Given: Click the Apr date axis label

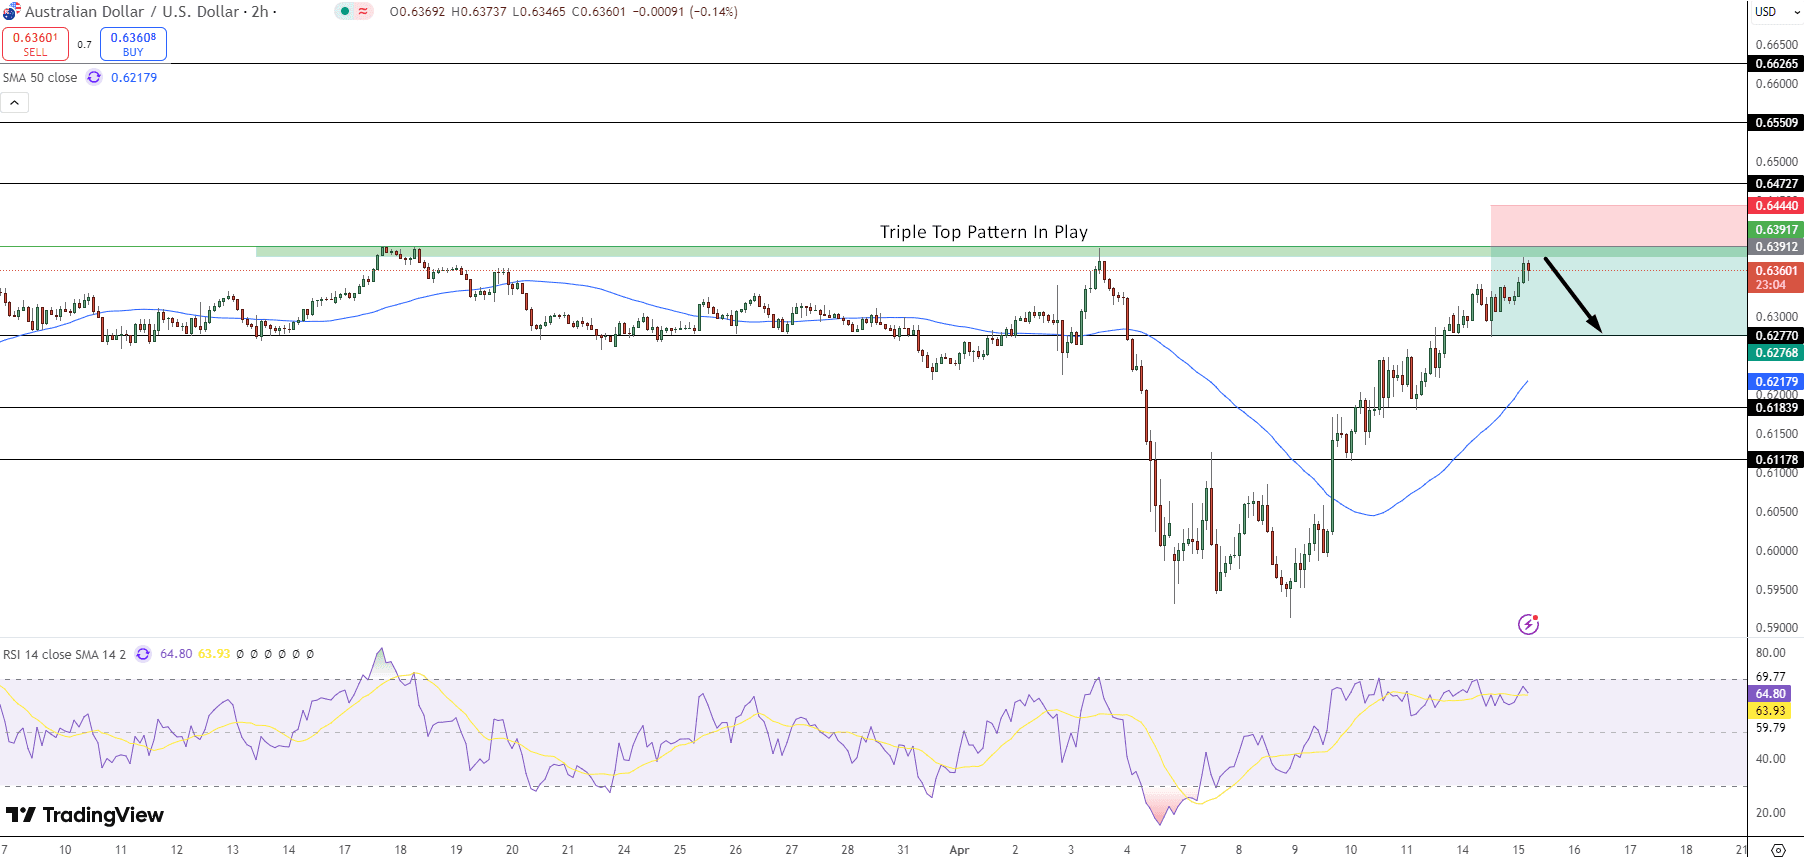Looking at the screenshot, I should click(x=959, y=850).
